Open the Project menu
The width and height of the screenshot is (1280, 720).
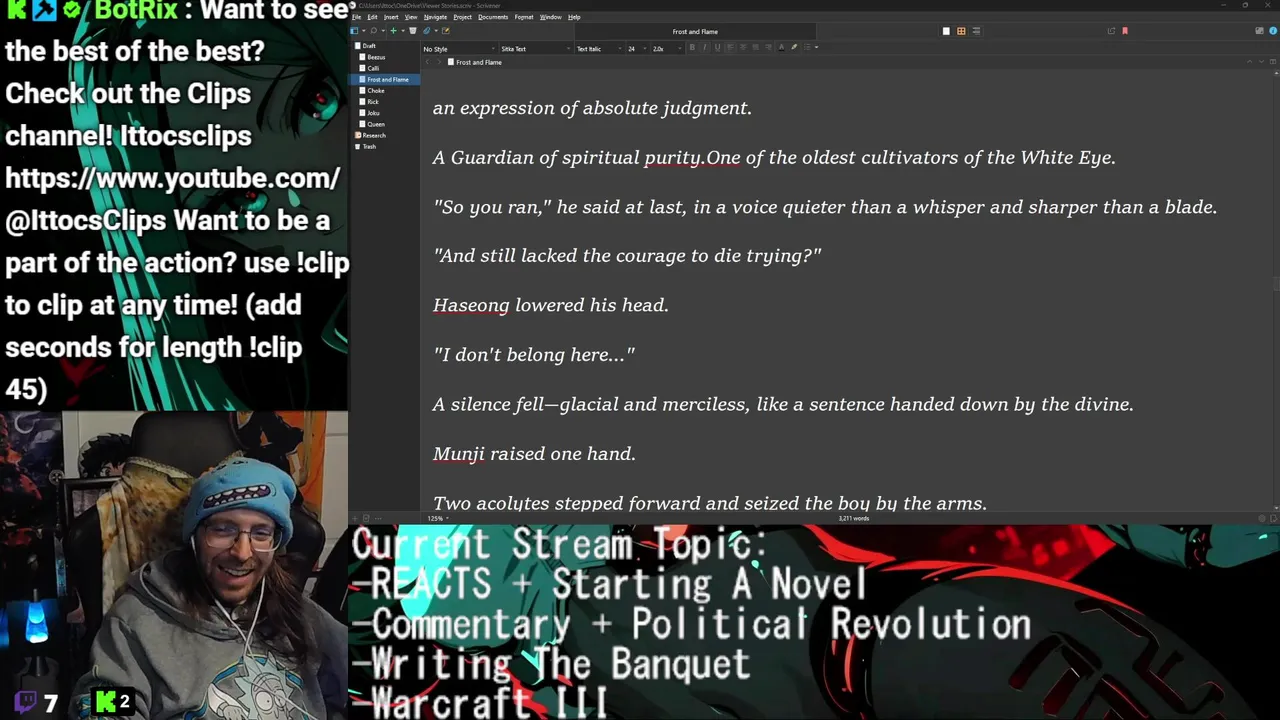pyautogui.click(x=462, y=17)
